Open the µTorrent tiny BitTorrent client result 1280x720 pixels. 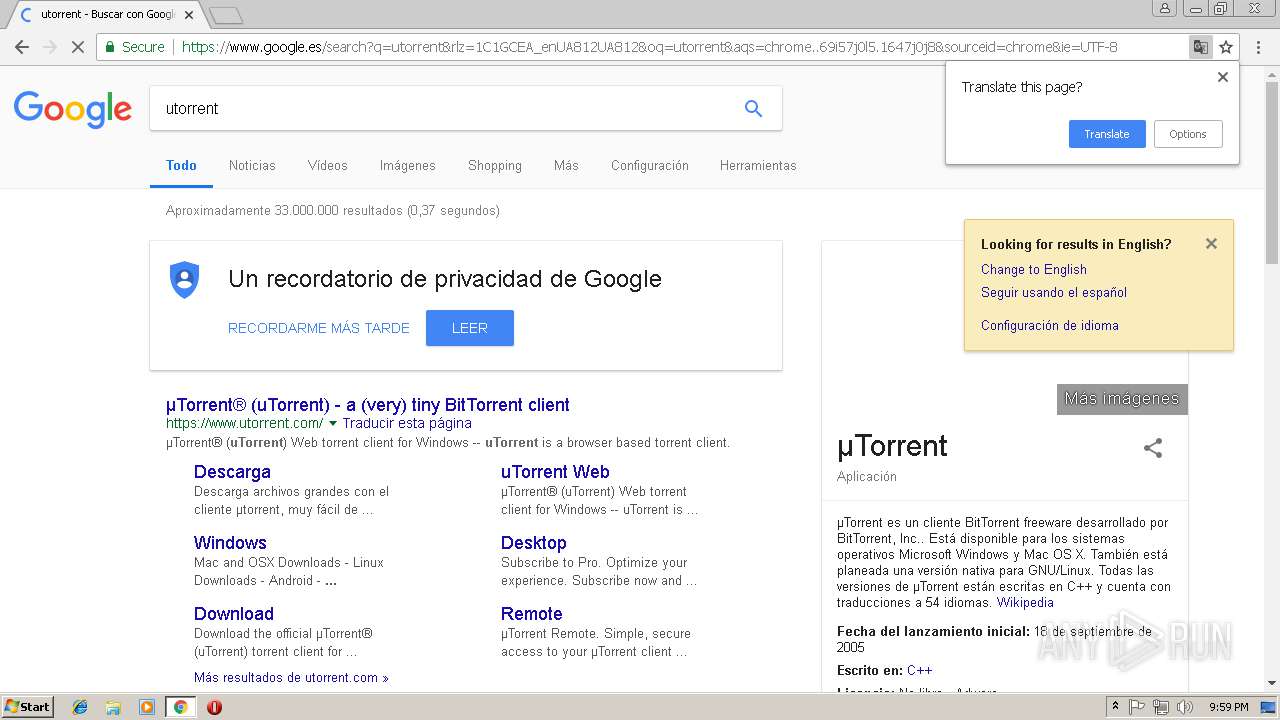coord(368,405)
